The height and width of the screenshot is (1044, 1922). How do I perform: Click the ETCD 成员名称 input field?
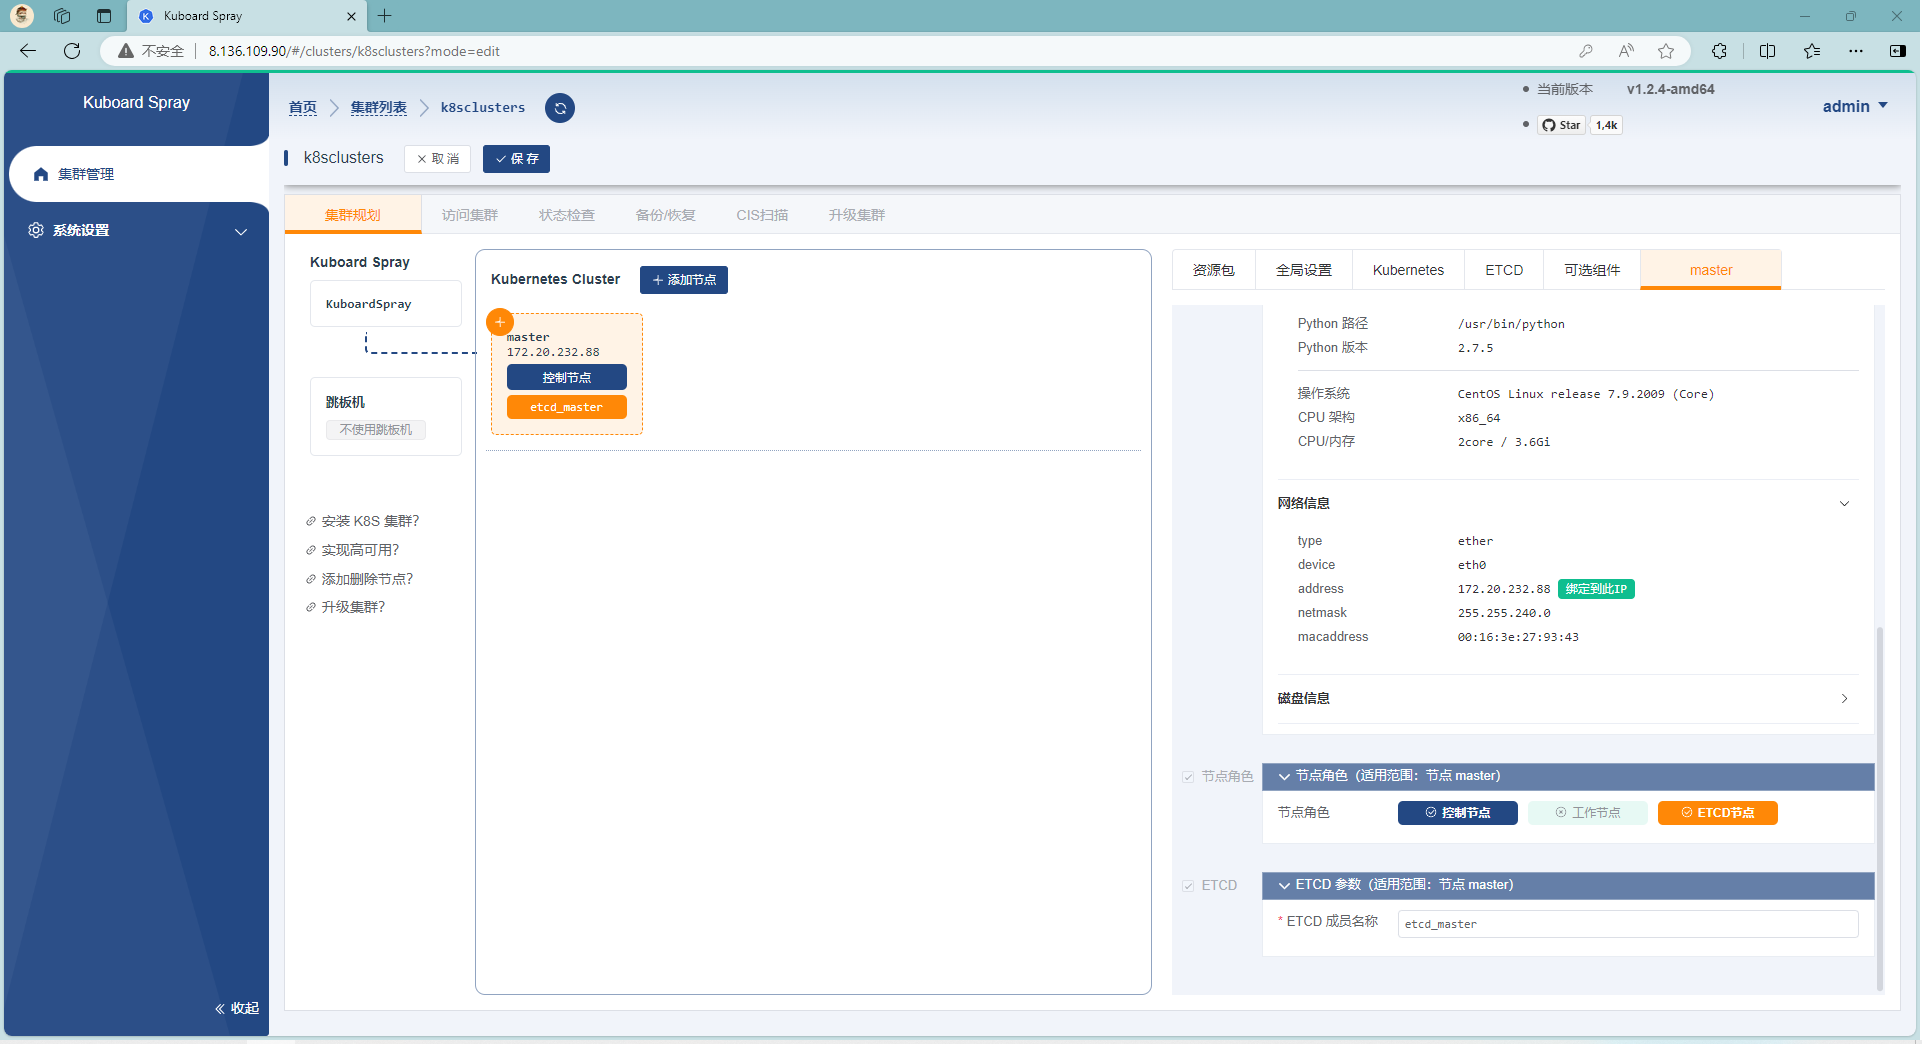pos(1627,924)
